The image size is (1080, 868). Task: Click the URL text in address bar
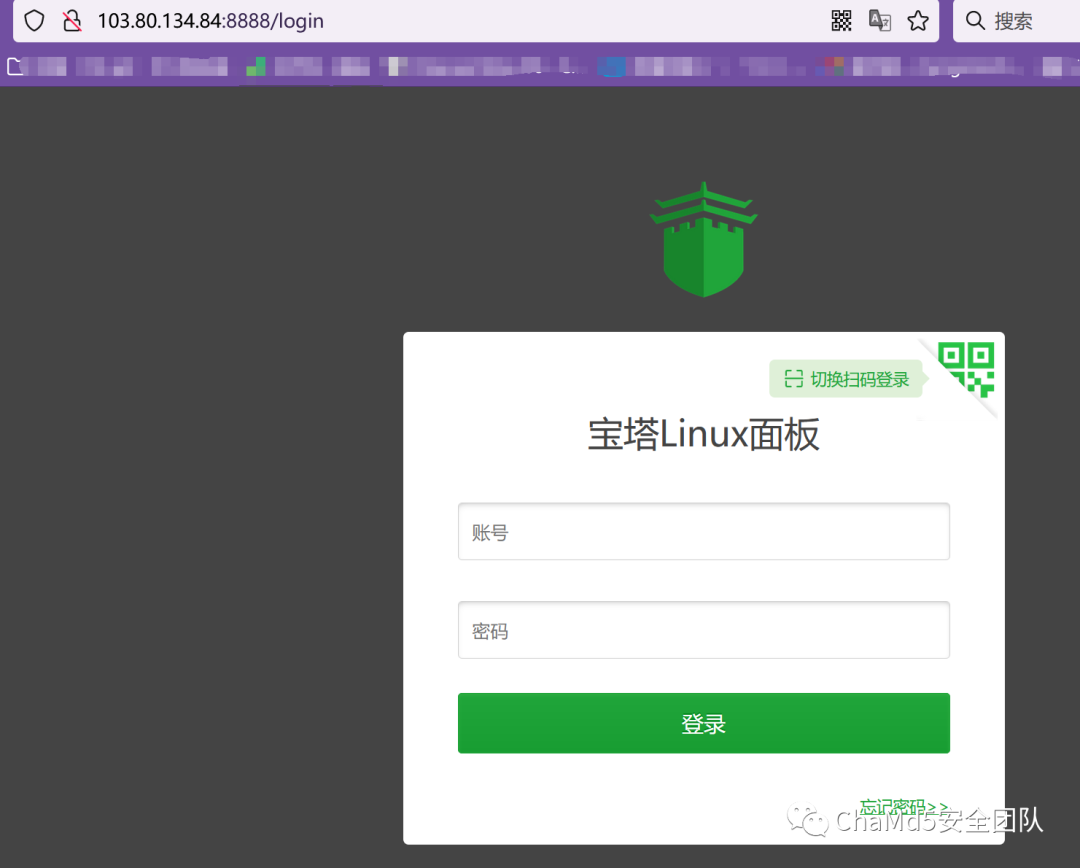coord(211,21)
